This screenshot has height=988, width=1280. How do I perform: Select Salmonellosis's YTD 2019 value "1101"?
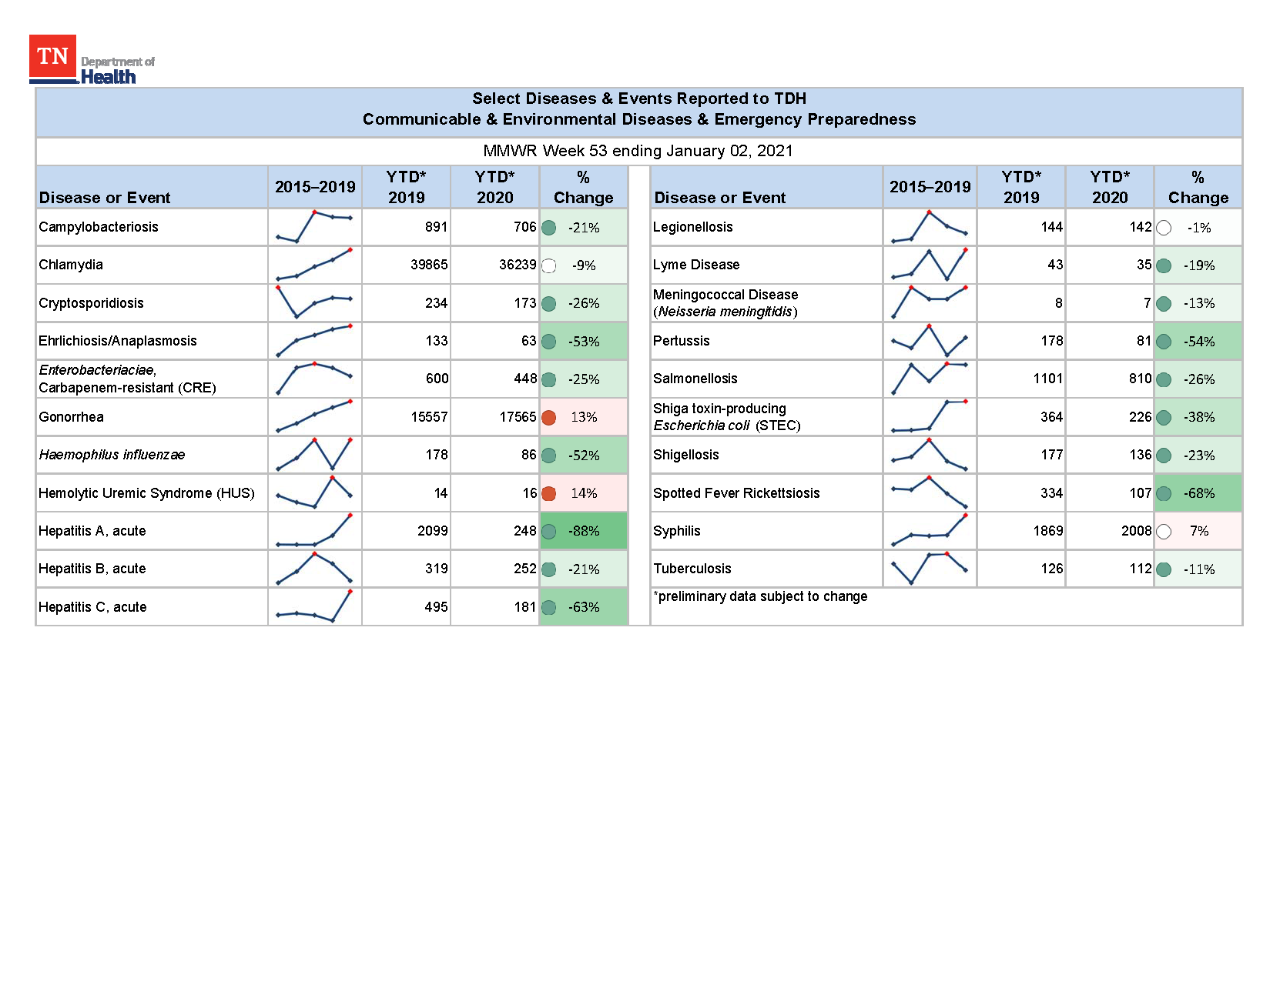pyautogui.click(x=1048, y=379)
